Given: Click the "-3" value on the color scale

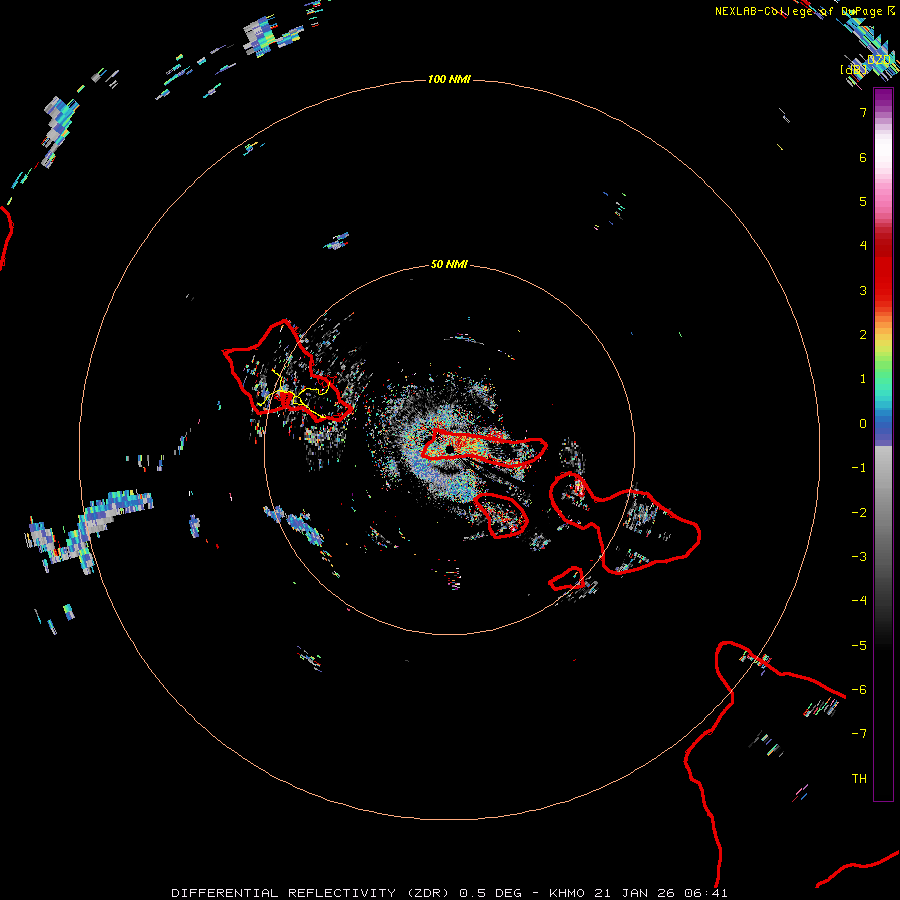Looking at the screenshot, I should click(859, 557).
